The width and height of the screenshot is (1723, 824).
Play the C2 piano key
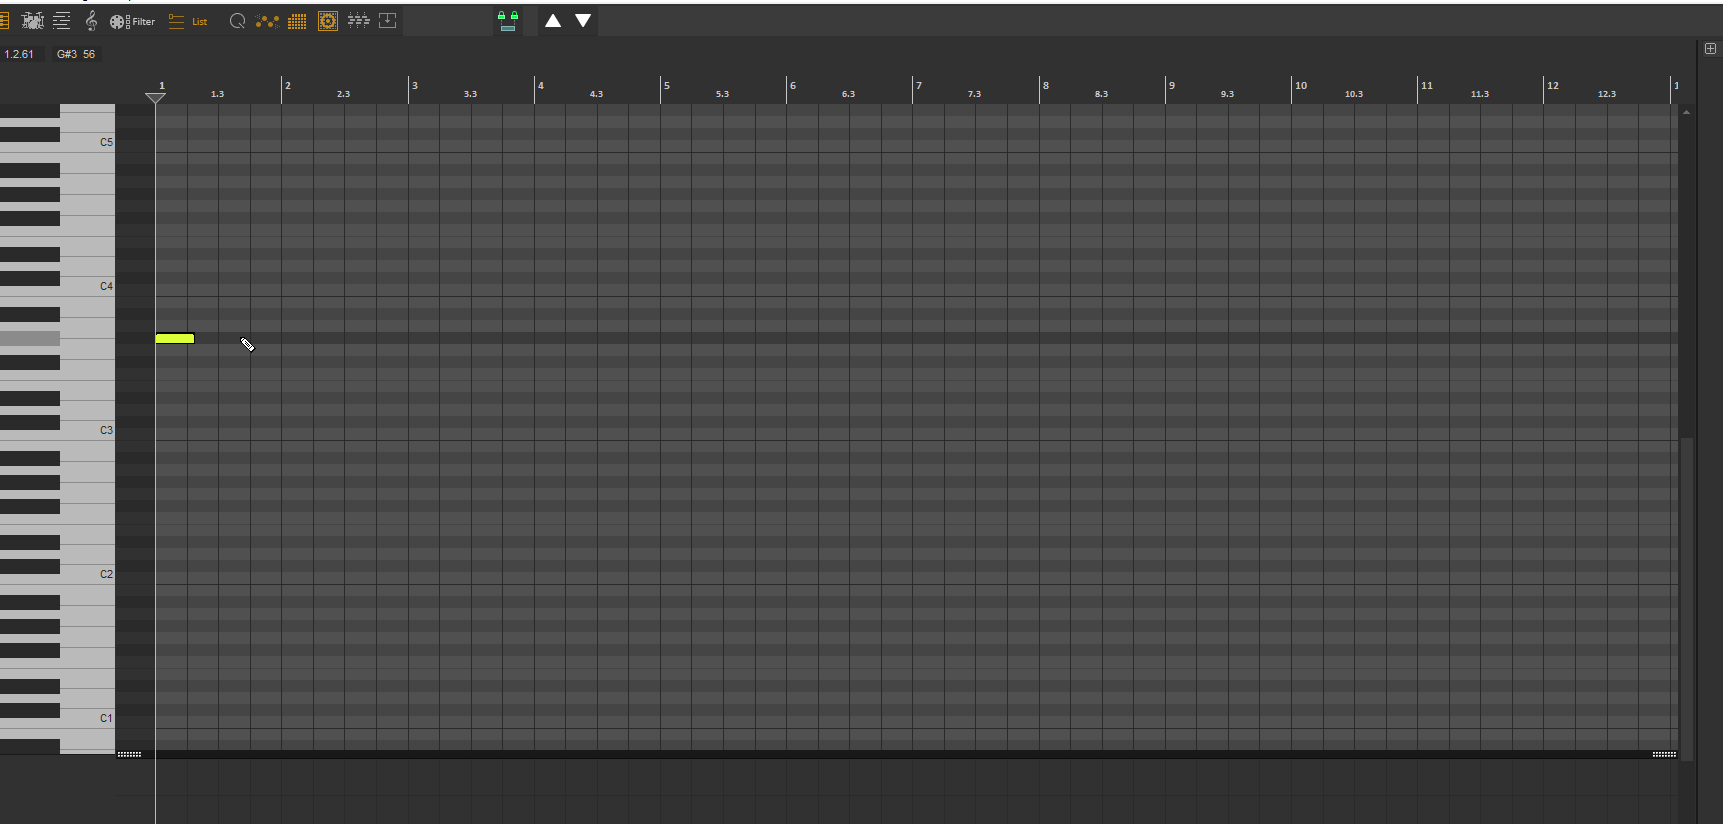[x=88, y=574]
